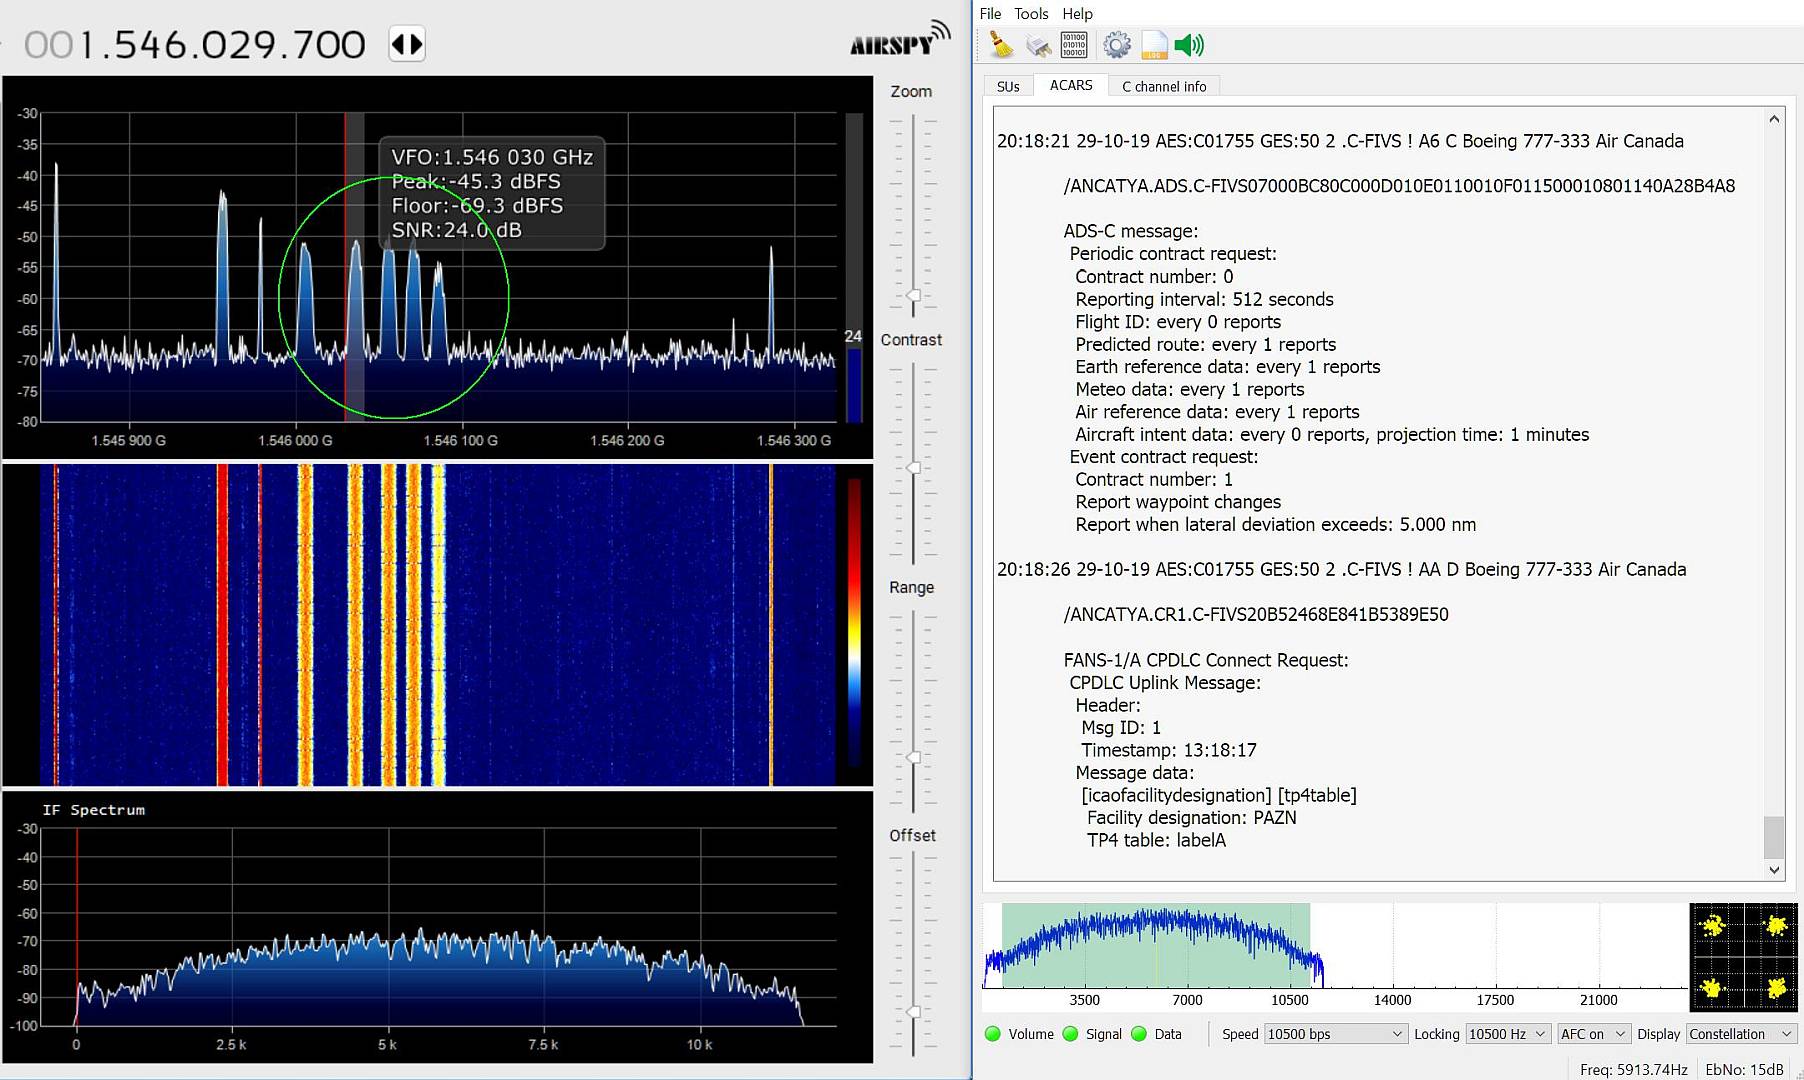The height and width of the screenshot is (1080, 1804).
Task: Open the Locking 10500 Hz dropdown
Action: pos(1507,1034)
